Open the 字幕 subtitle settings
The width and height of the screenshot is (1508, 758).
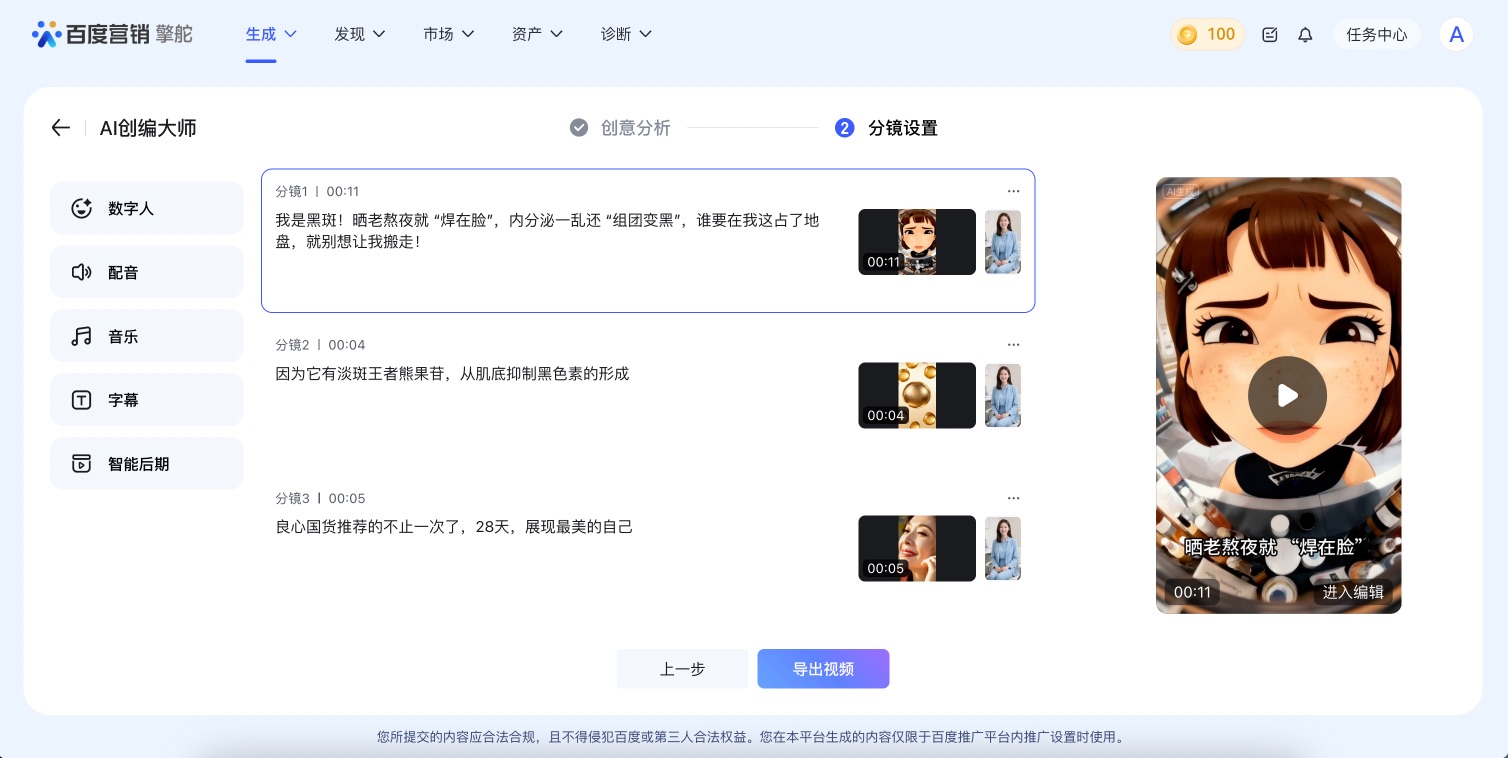click(146, 400)
